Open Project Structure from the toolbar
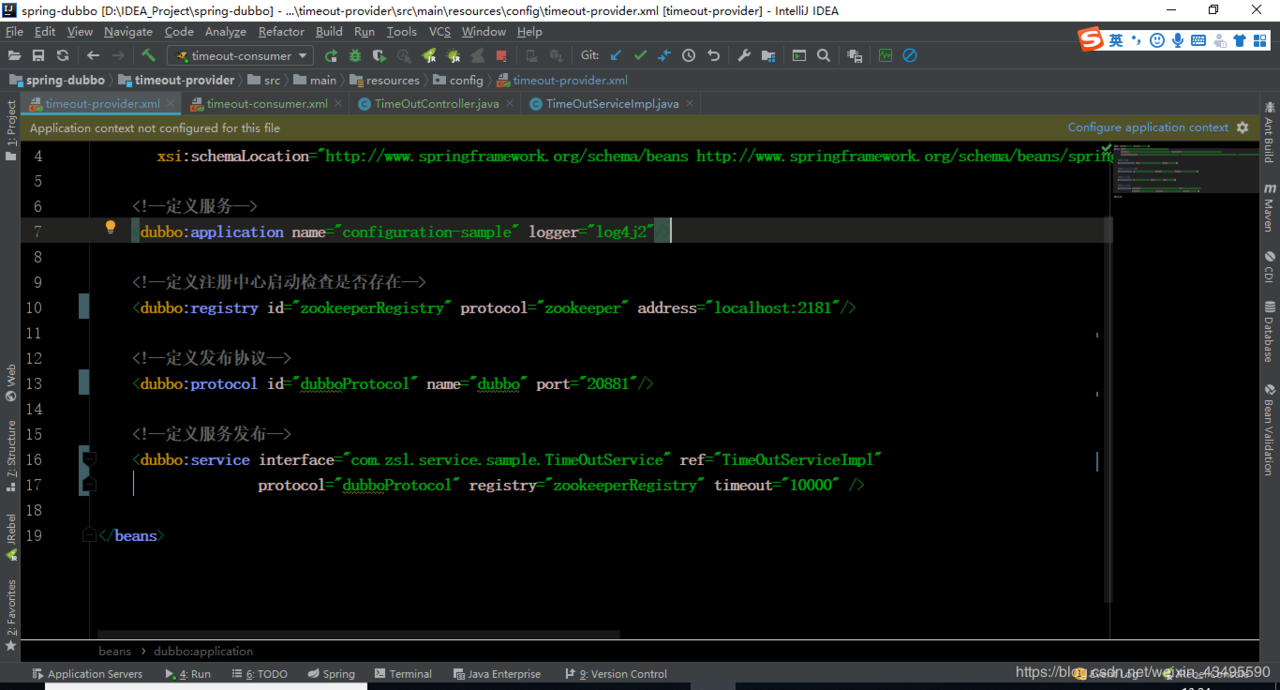1280x690 pixels. click(768, 56)
